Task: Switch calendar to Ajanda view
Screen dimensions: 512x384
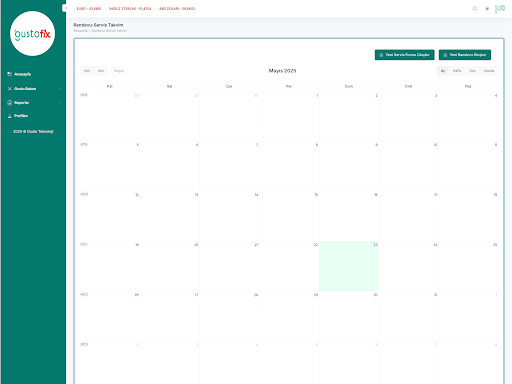Action: tap(489, 71)
